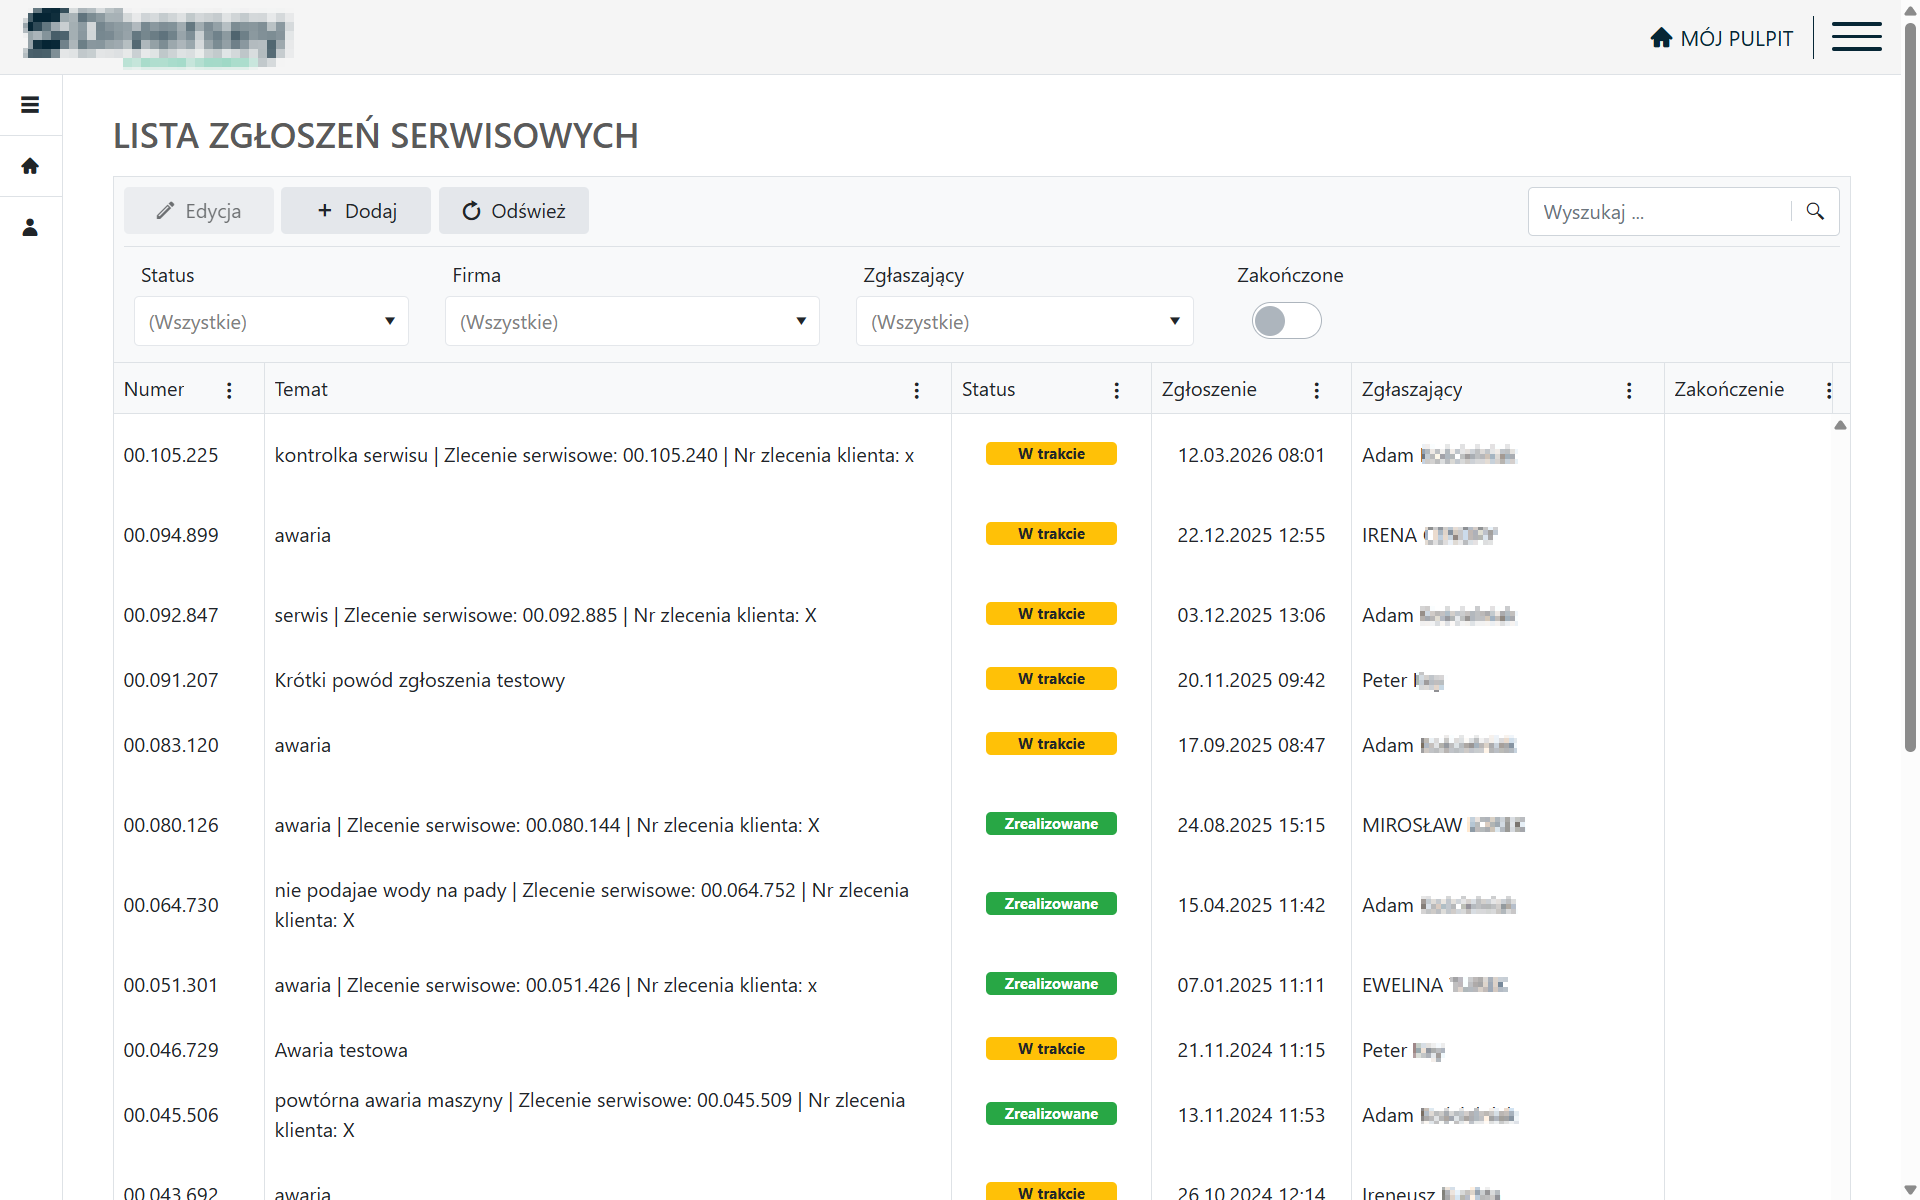Open the Numer column options menu
The height and width of the screenshot is (1200, 1920).
click(x=229, y=391)
